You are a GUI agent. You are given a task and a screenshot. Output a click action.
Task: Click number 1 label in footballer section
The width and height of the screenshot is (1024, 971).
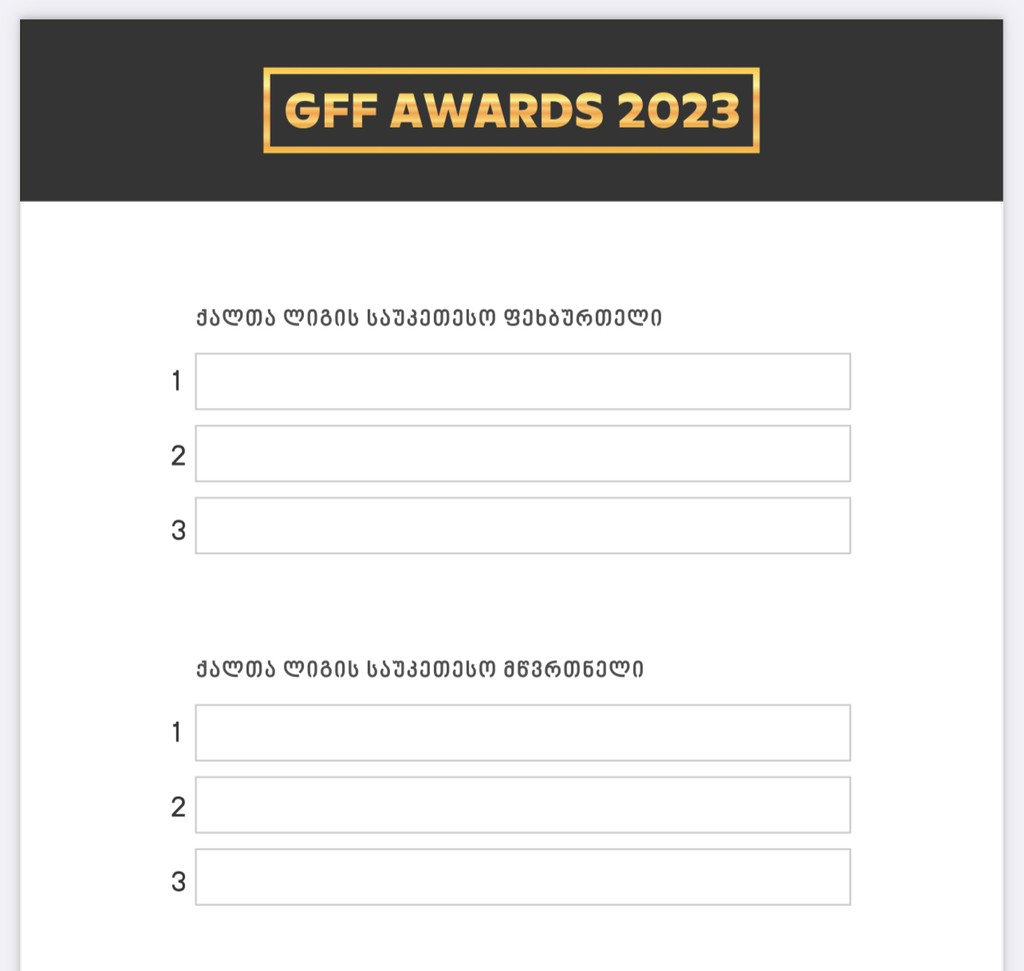(177, 381)
